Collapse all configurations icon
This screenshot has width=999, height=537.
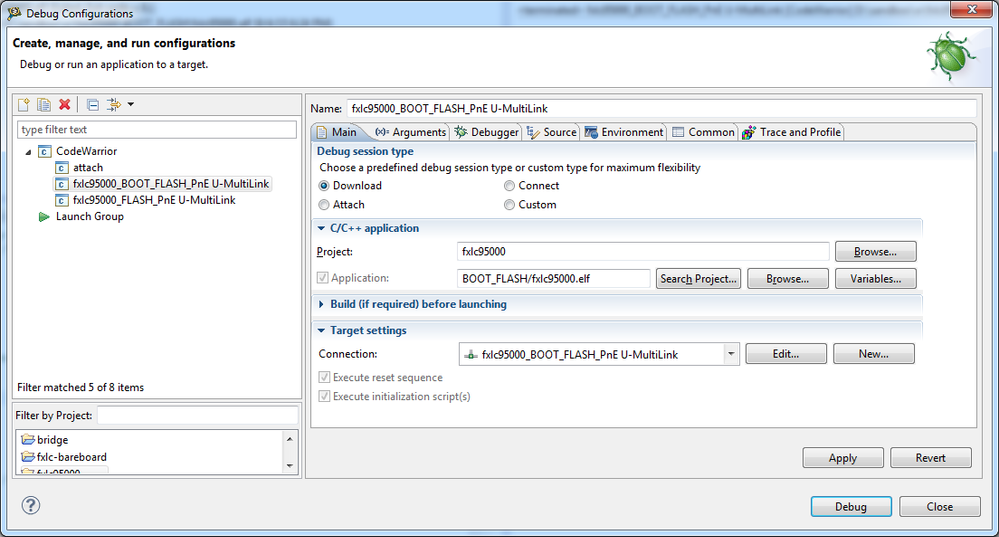(93, 104)
